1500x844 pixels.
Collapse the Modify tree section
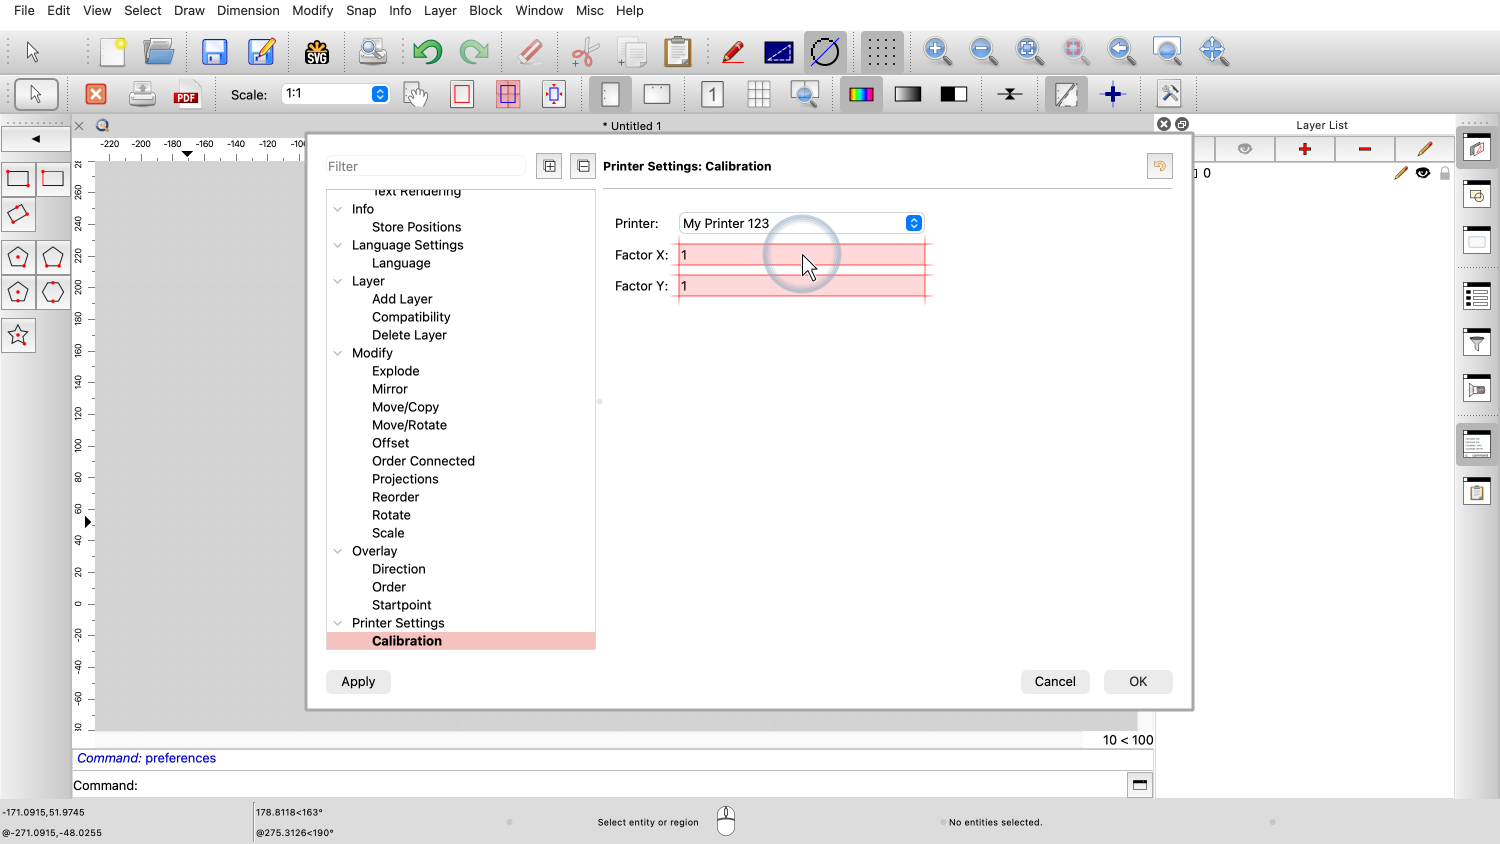click(x=338, y=353)
